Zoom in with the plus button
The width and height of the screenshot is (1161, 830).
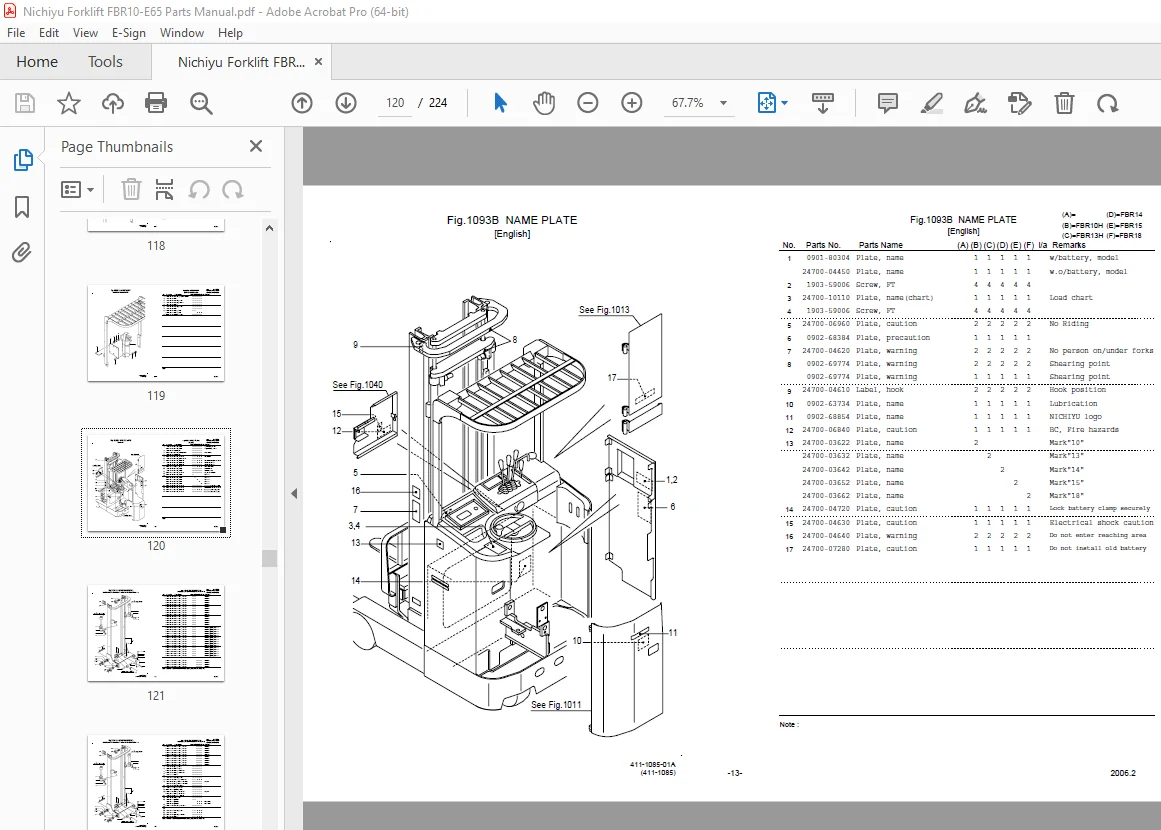[632, 103]
